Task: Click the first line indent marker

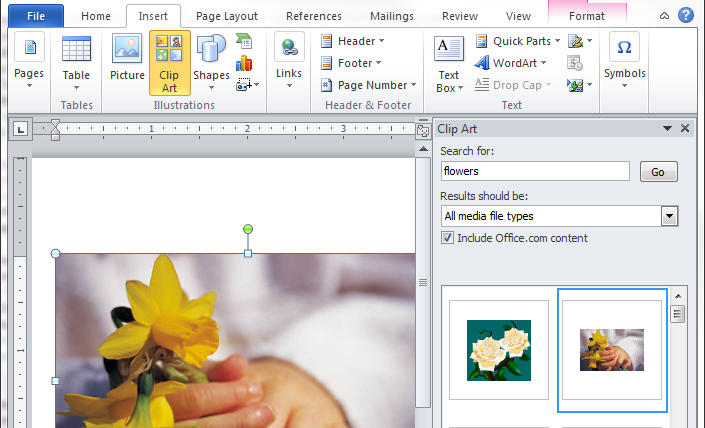Action: (x=55, y=124)
